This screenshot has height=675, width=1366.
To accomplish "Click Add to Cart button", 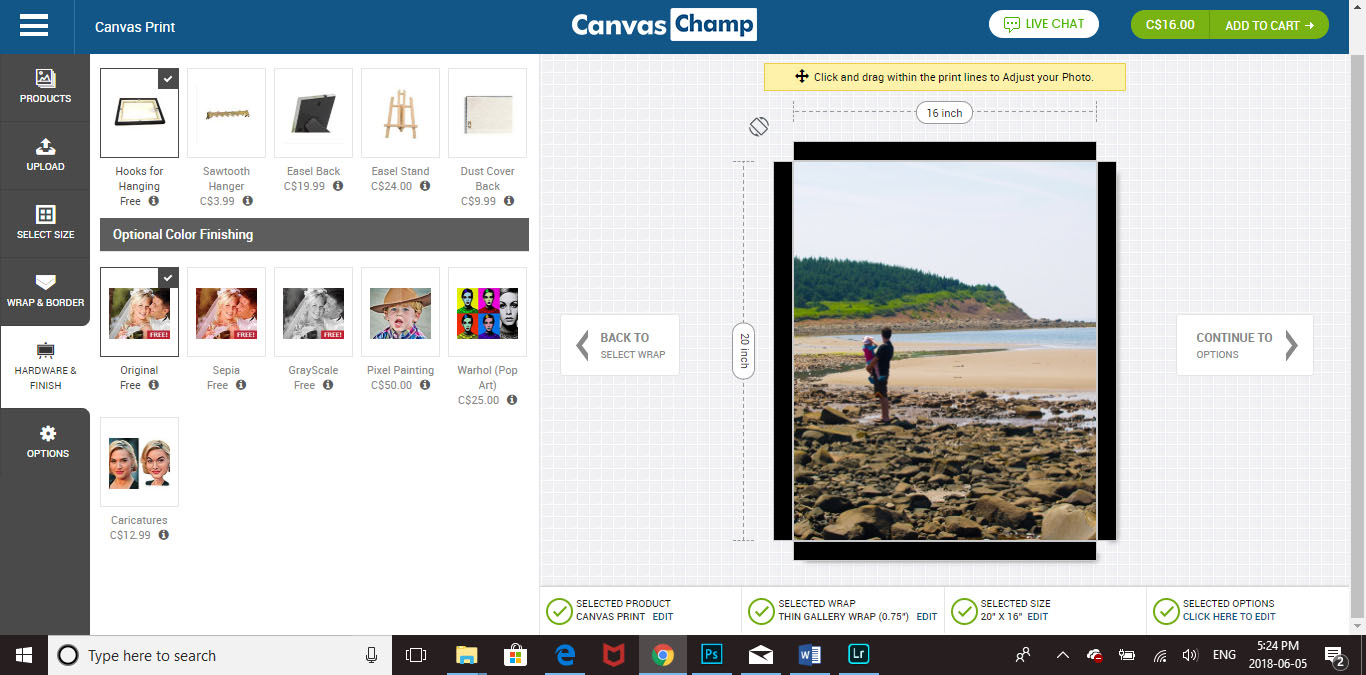I will (1269, 25).
